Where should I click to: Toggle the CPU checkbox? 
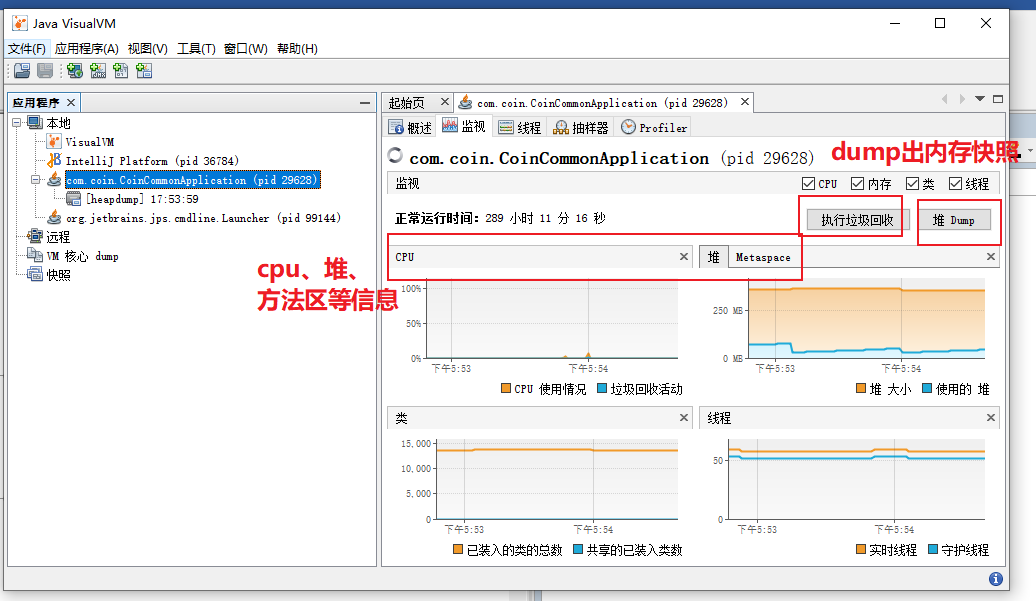point(808,184)
